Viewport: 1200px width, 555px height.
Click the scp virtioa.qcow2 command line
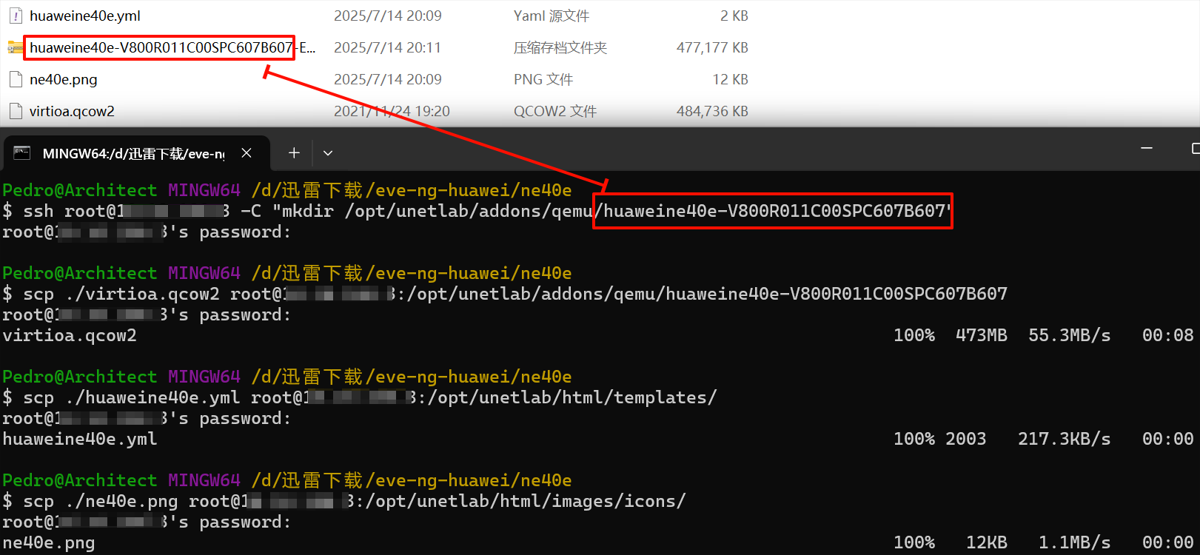(x=505, y=294)
